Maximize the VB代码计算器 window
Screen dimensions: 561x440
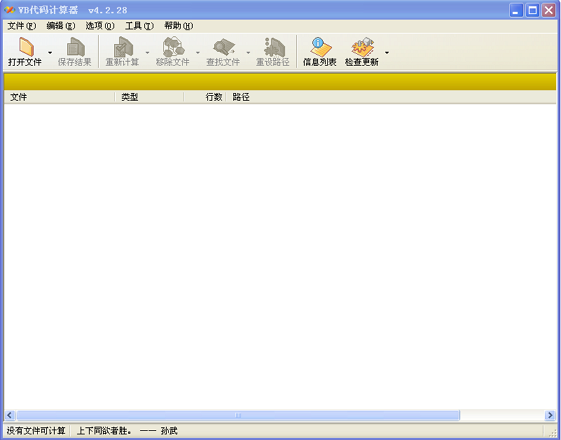(532, 10)
